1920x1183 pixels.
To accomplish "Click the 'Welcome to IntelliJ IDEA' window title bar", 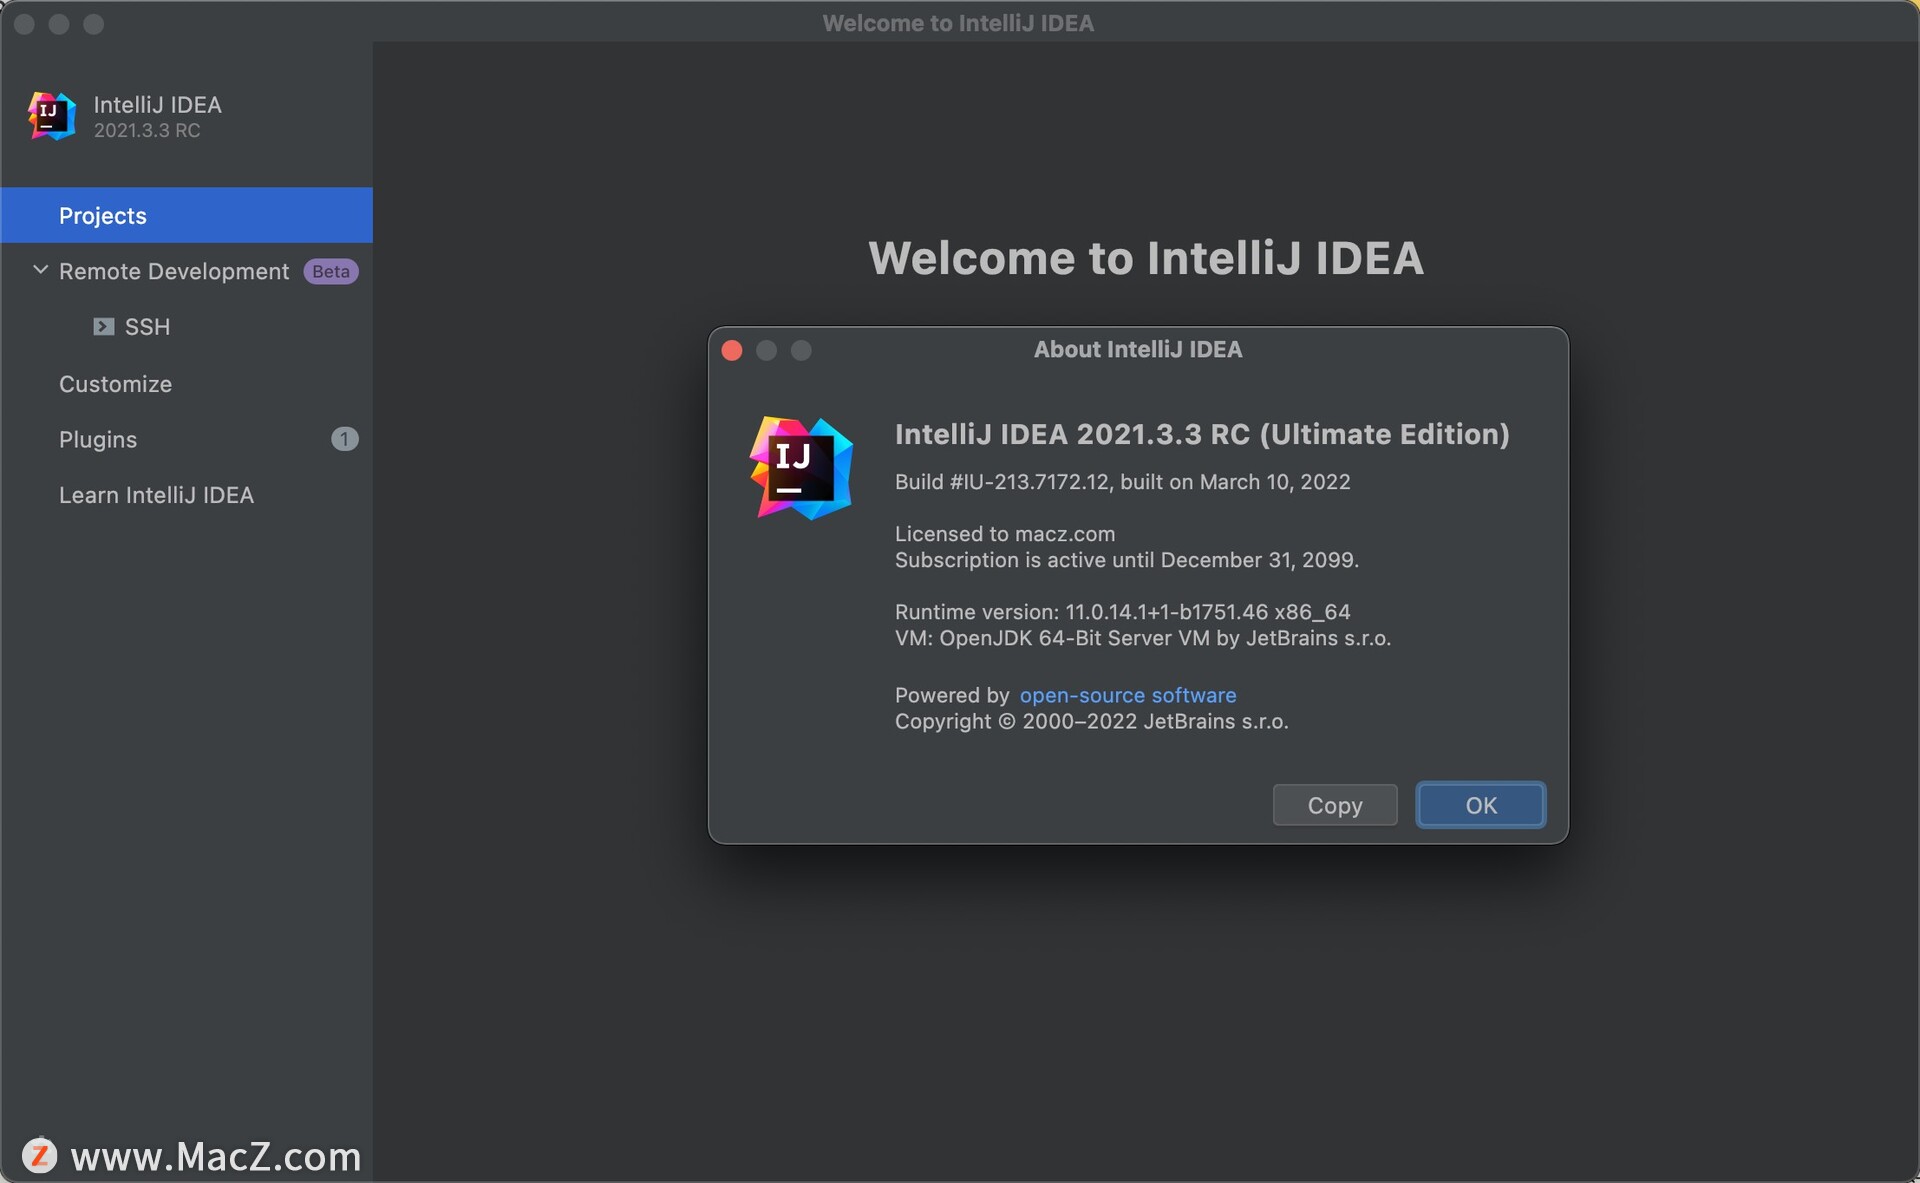I will [x=958, y=23].
